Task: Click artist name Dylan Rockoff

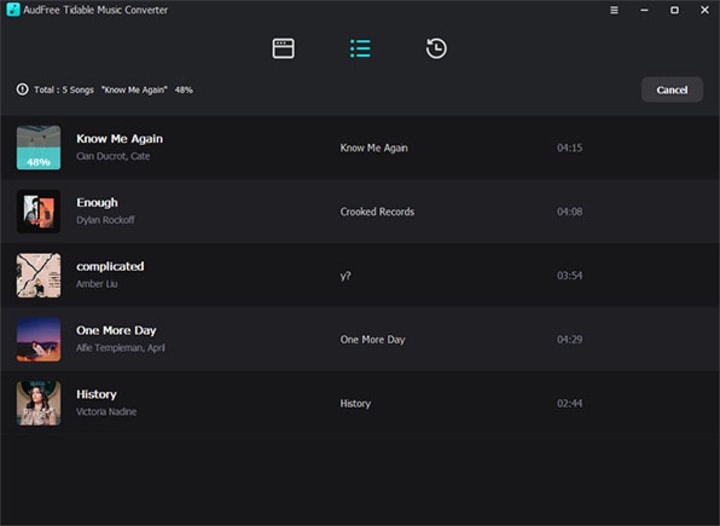Action: point(105,220)
